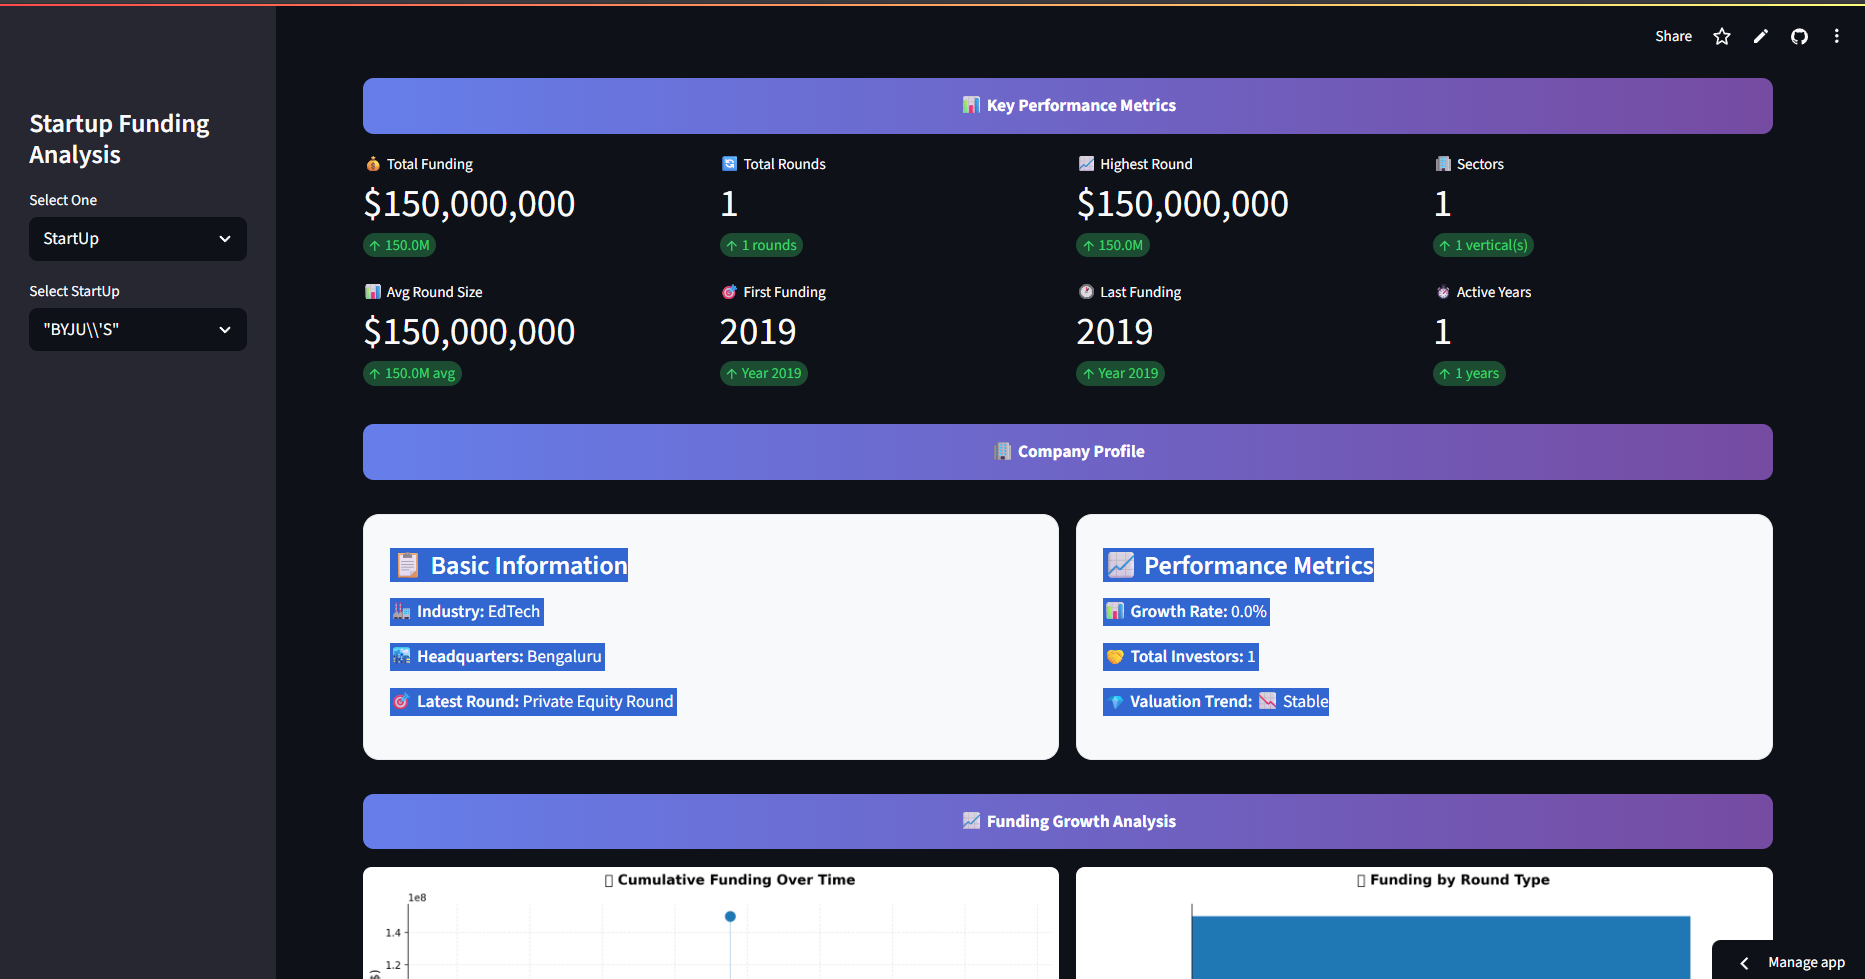The height and width of the screenshot is (979, 1865).
Task: Click the First Funding value 2019
Action: tap(758, 332)
